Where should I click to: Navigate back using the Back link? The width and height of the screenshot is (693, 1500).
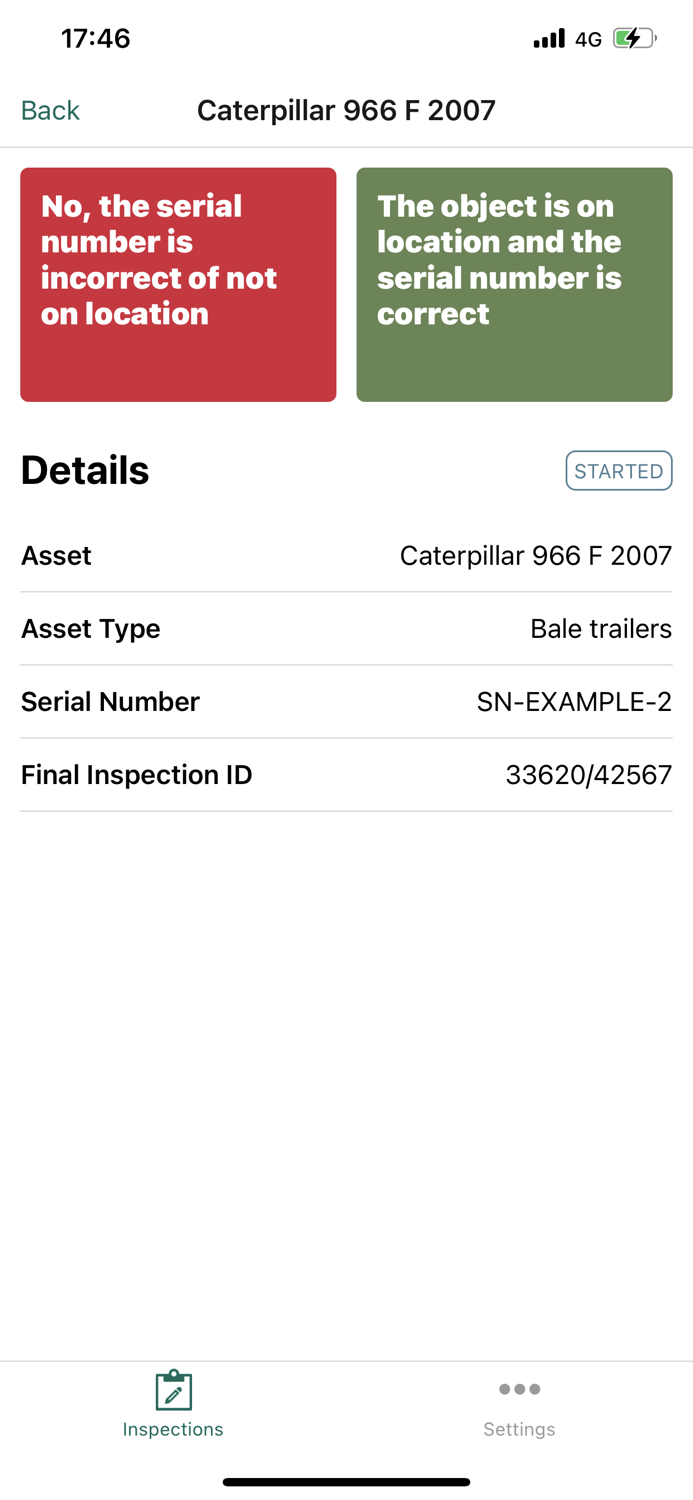click(x=49, y=110)
